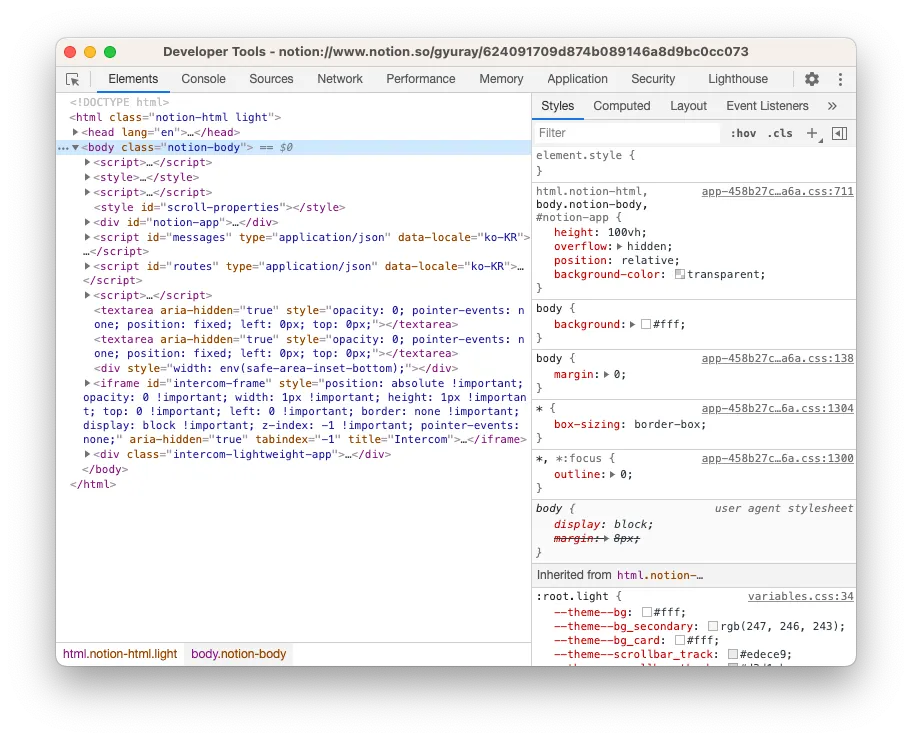Click --theme--bg #fff color swatch
The width and height of the screenshot is (912, 740).
[x=646, y=612]
